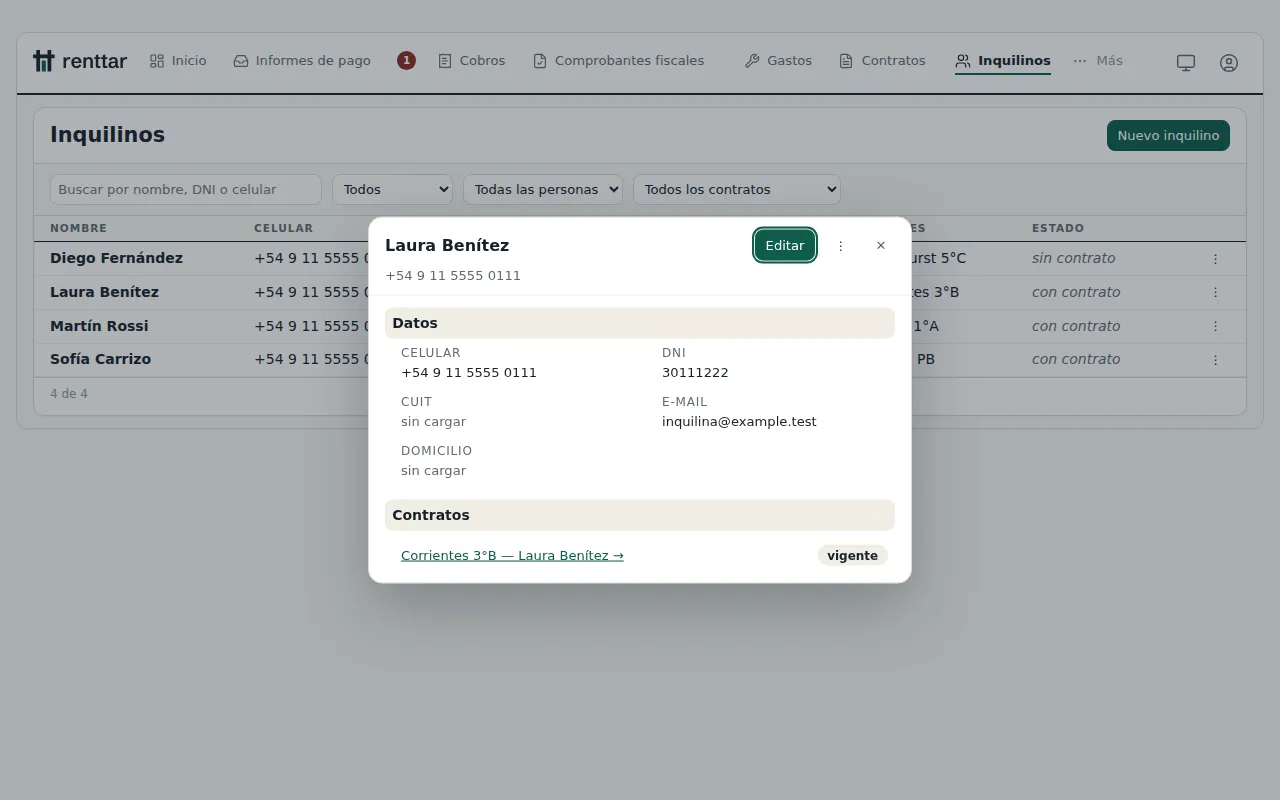Image resolution: width=1280 pixels, height=800 pixels.
Task: Open row options for Diego Fernández
Action: click(1215, 259)
